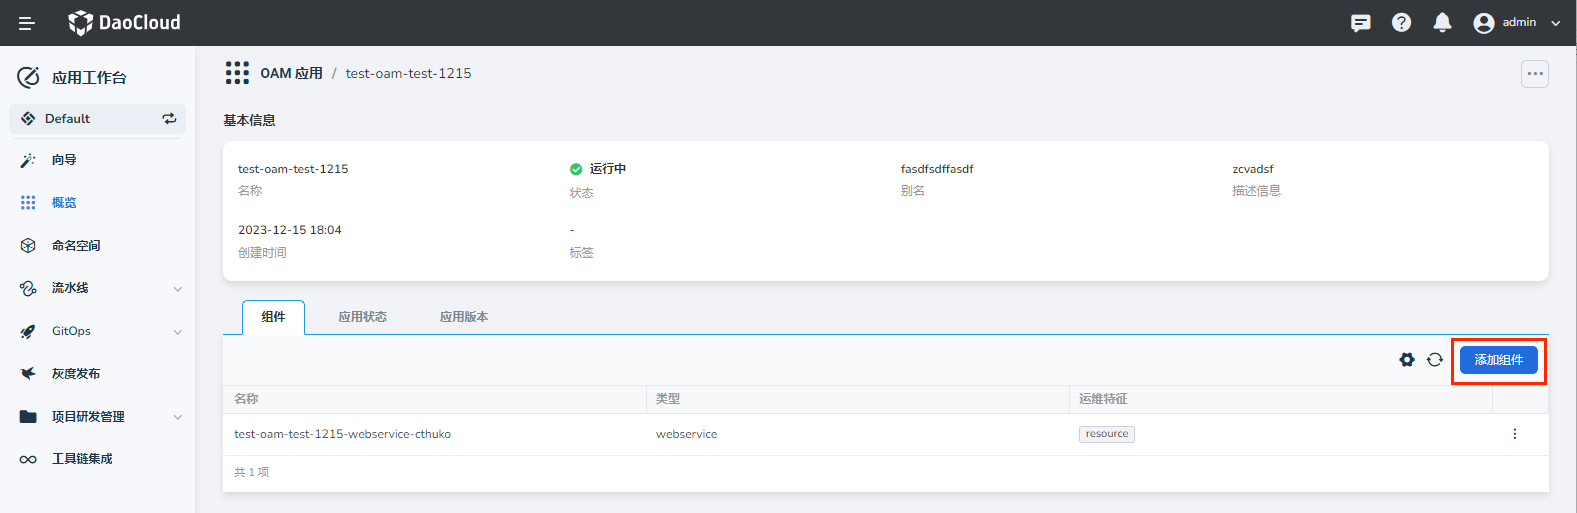Viewport: 1577px width, 513px height.
Task: Click the 运行中 status indicator
Action: (x=598, y=169)
